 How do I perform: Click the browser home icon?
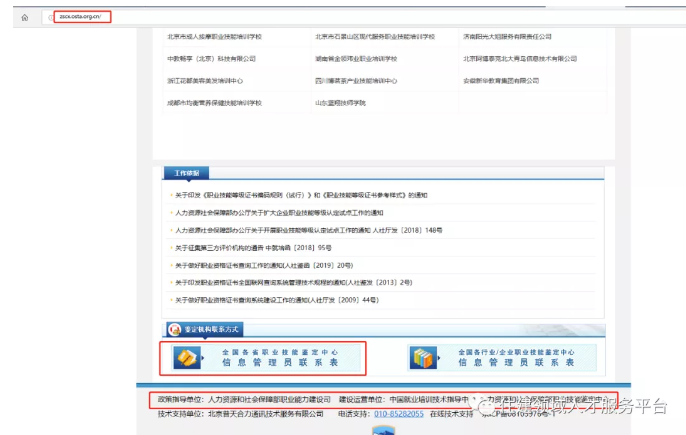[x=24, y=18]
